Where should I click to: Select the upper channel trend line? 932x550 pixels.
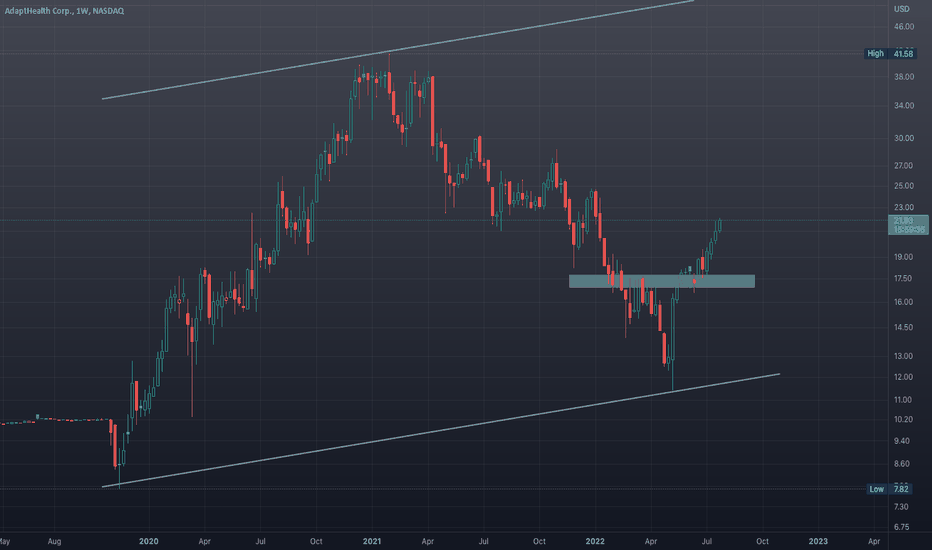[x=398, y=50]
